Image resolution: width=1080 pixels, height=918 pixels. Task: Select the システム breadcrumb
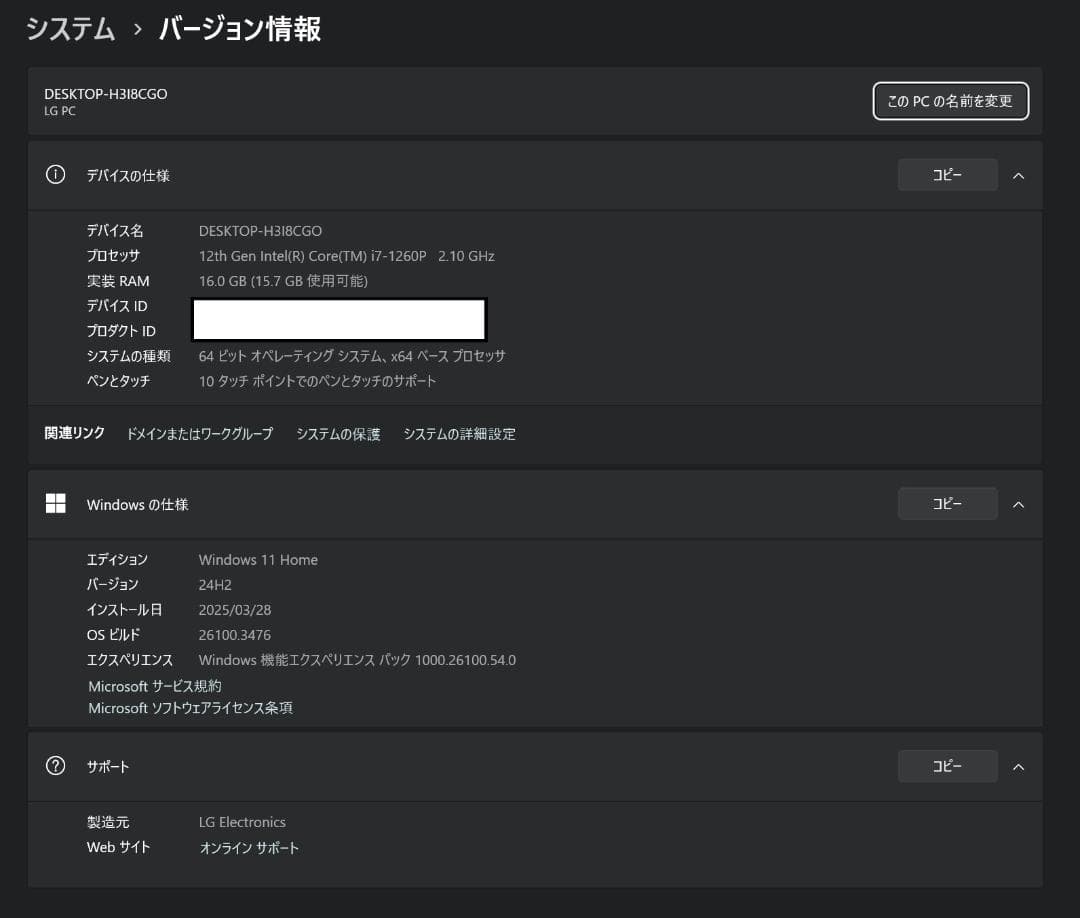click(69, 29)
